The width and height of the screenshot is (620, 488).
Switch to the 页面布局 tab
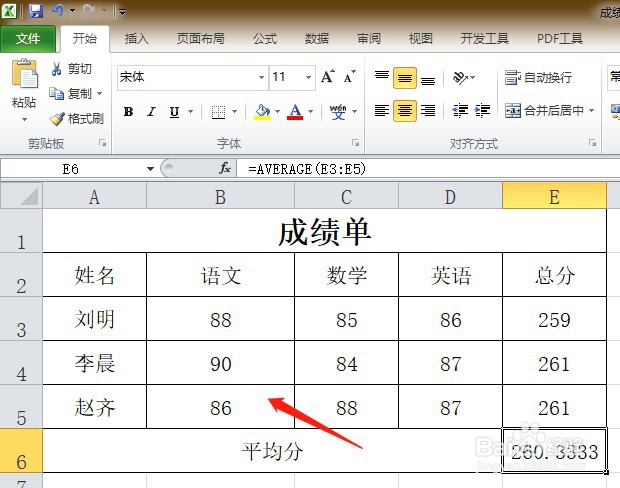point(200,38)
